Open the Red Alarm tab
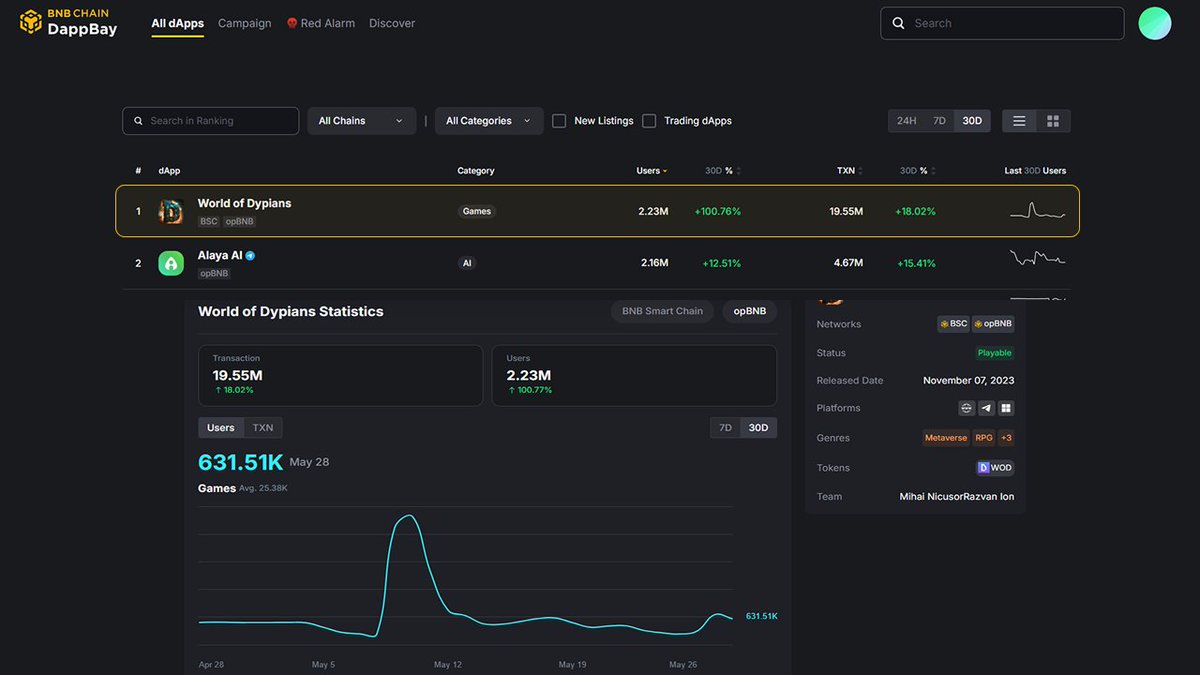 tap(320, 23)
